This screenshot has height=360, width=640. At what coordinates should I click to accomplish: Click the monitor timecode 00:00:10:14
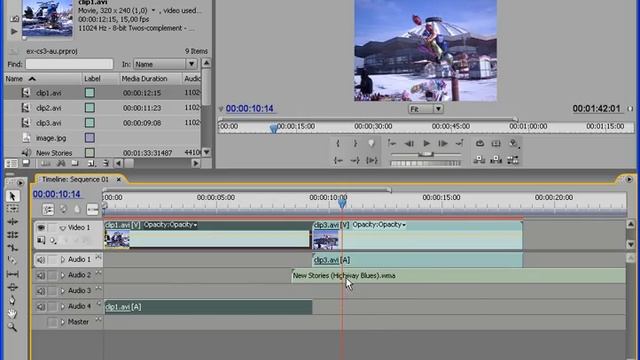click(x=249, y=109)
